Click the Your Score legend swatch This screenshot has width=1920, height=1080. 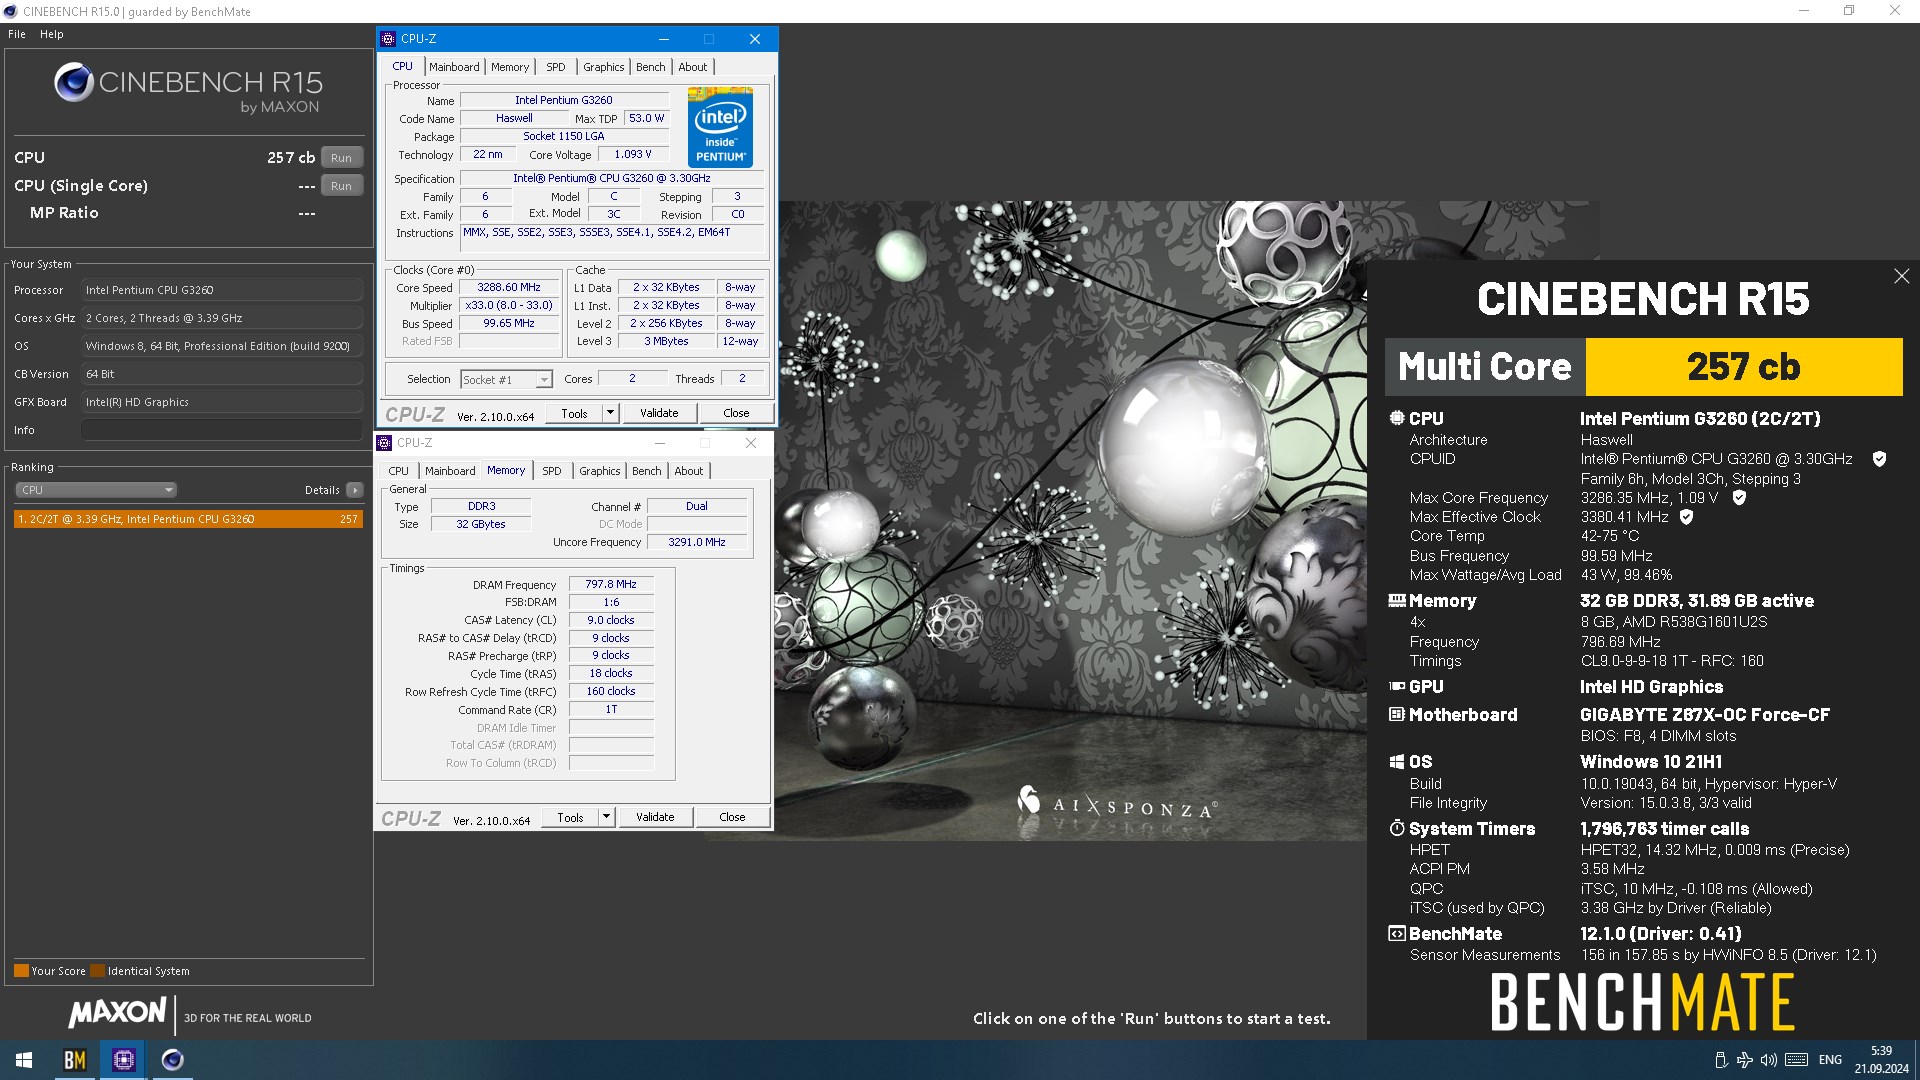pos(21,971)
